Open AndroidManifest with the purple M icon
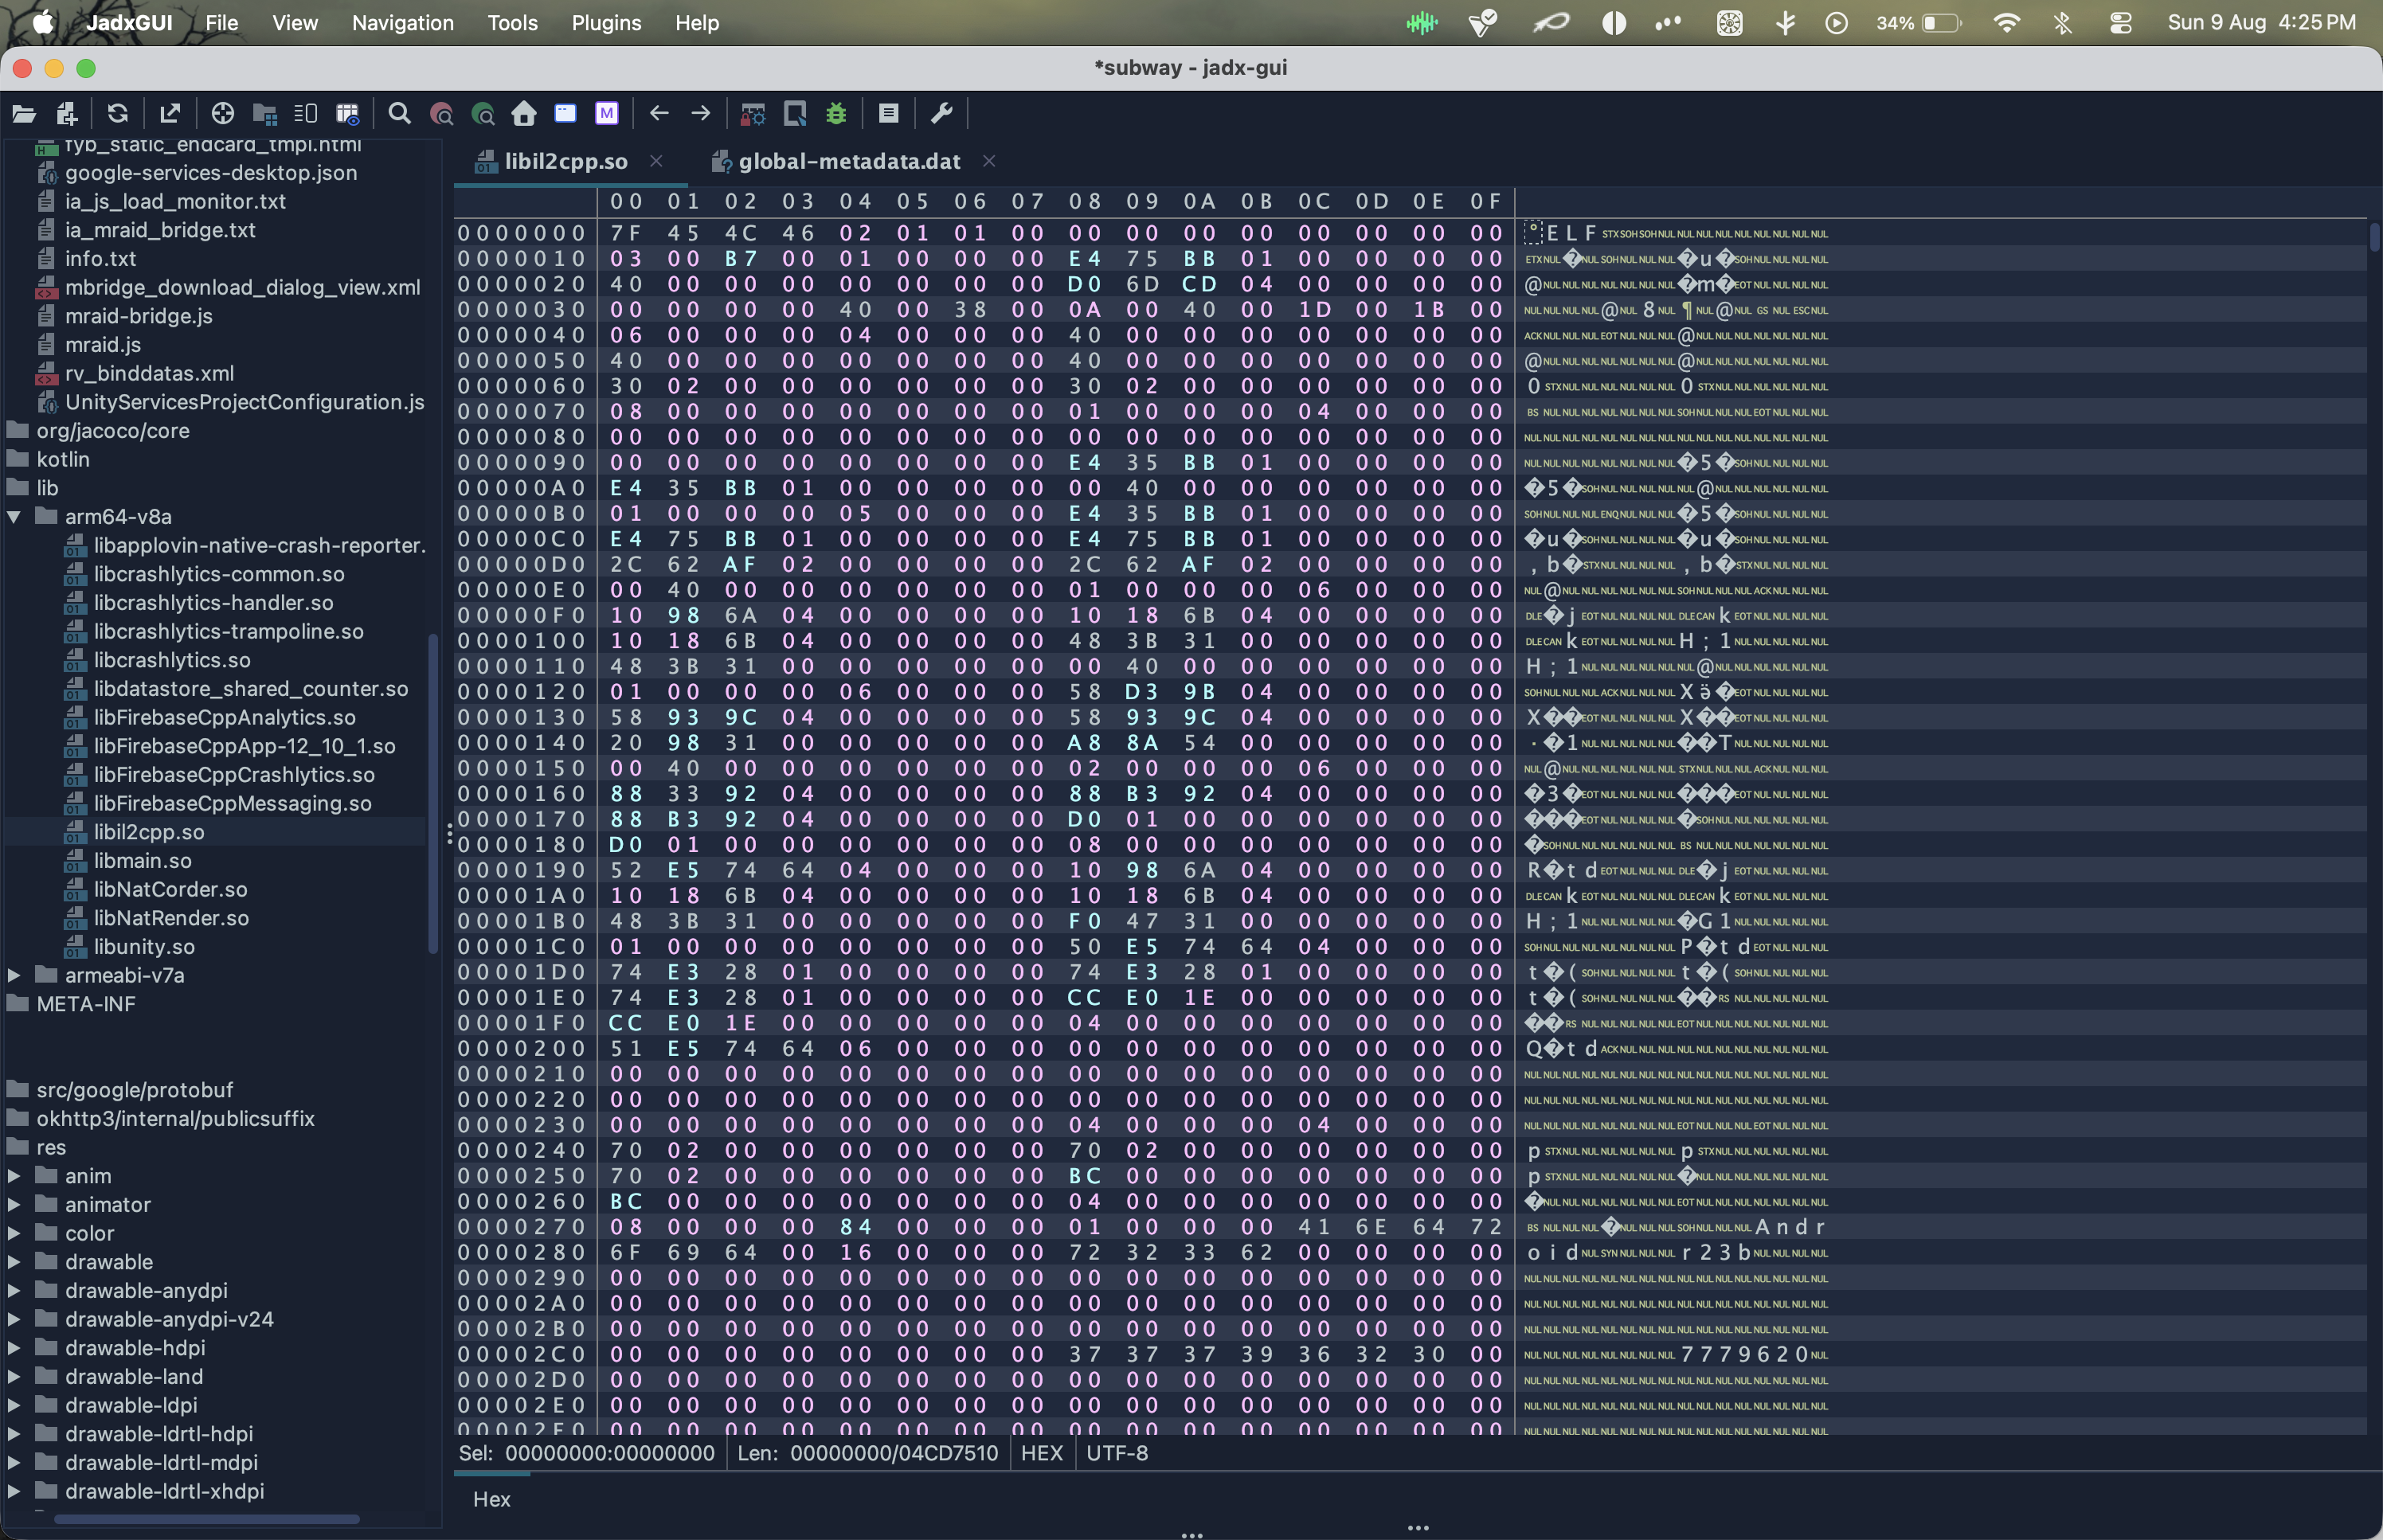Viewport: 2383px width, 1540px height. point(607,113)
